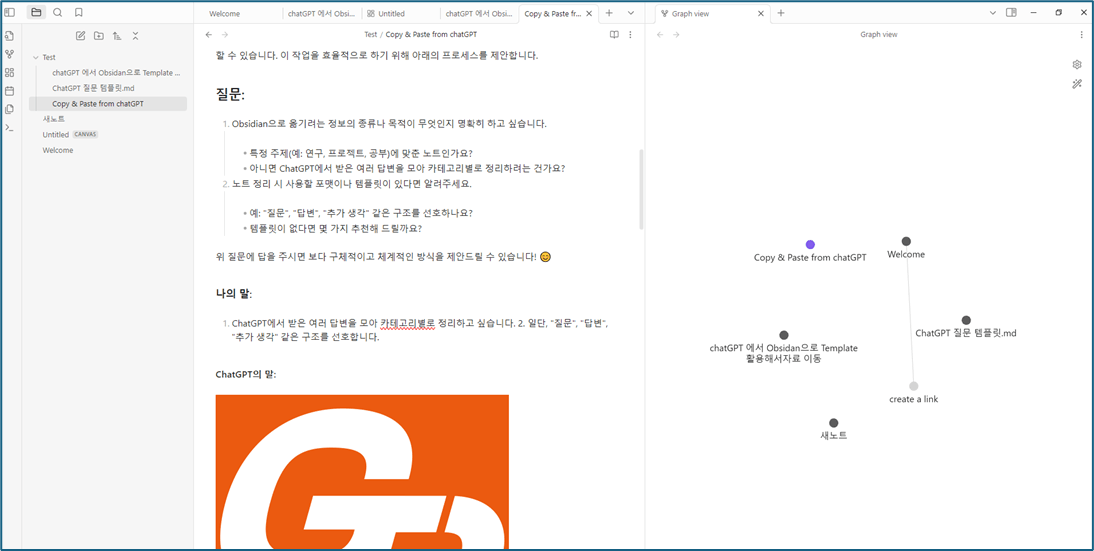Click the quick switcher ribbon icon

[x=10, y=36]
